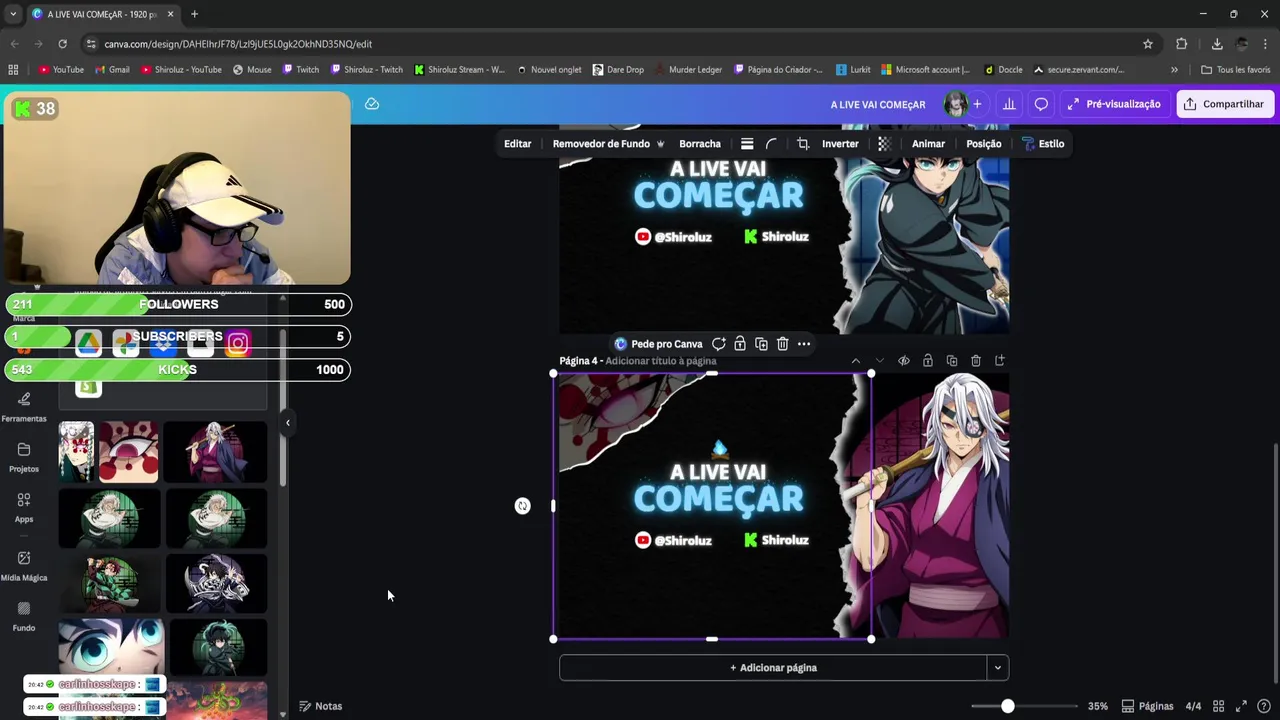Click the Pré-visualização button
The image size is (1280, 720).
(x=1114, y=104)
